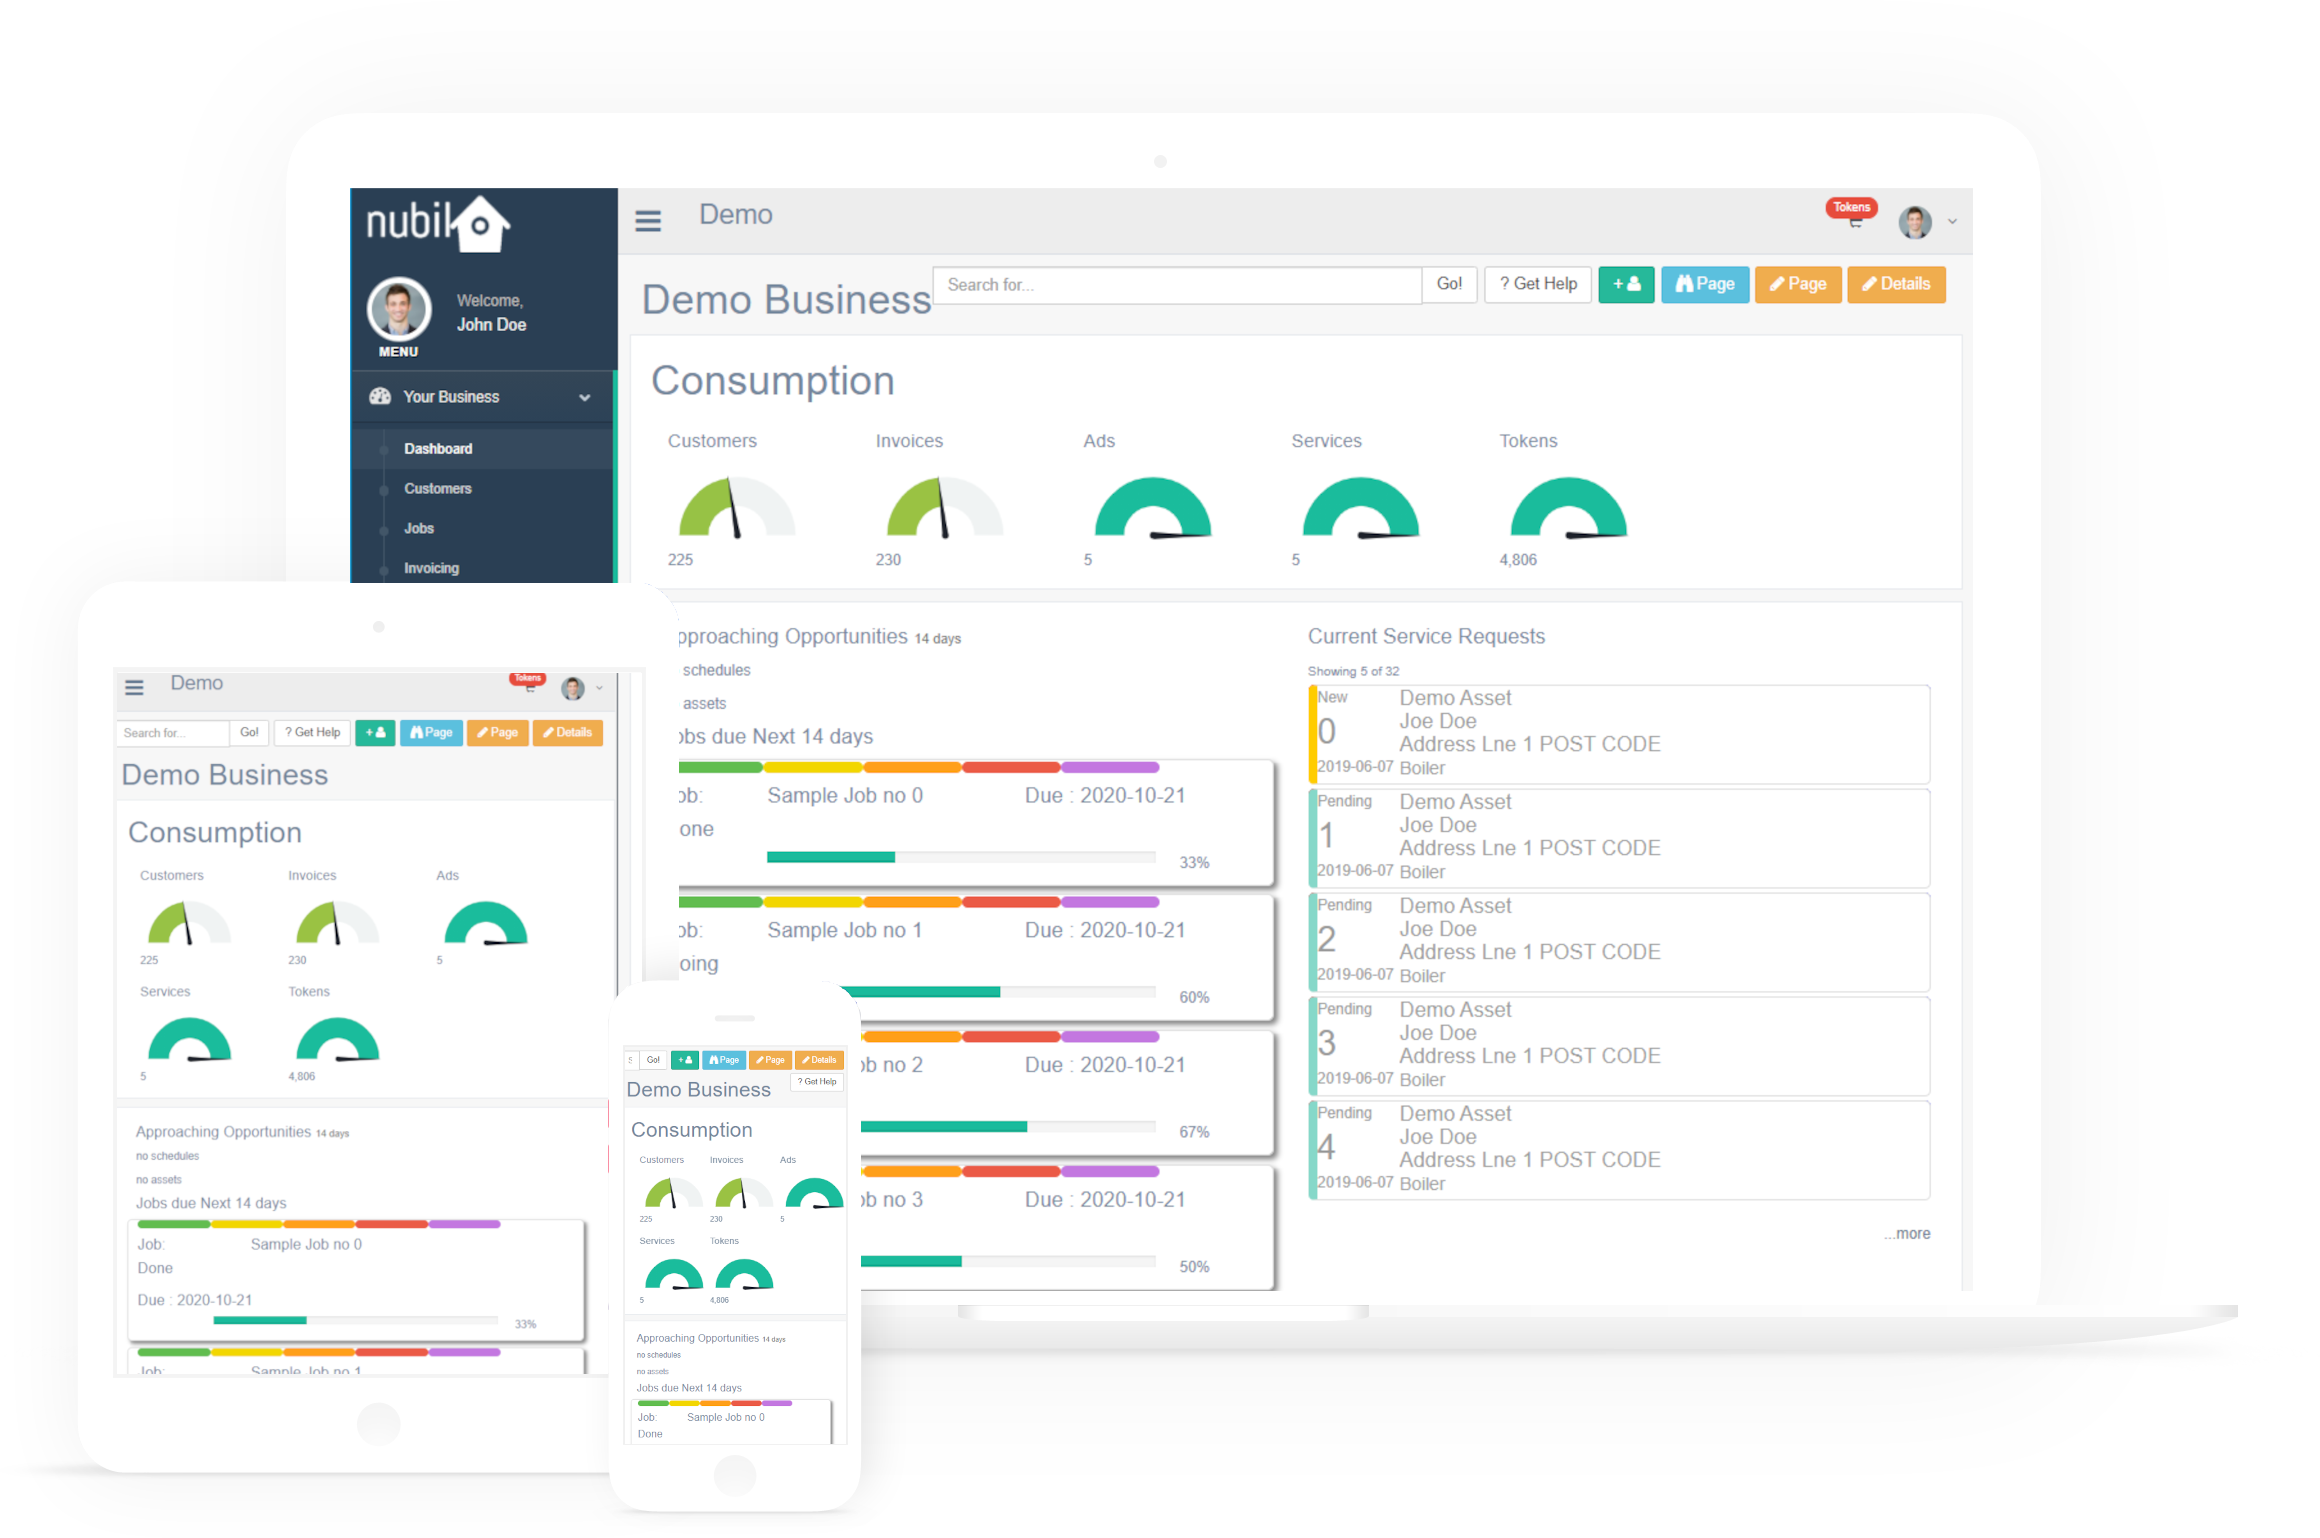Open the Dashboard sidebar item
Screen dimensions: 2320x1538
[x=438, y=448]
